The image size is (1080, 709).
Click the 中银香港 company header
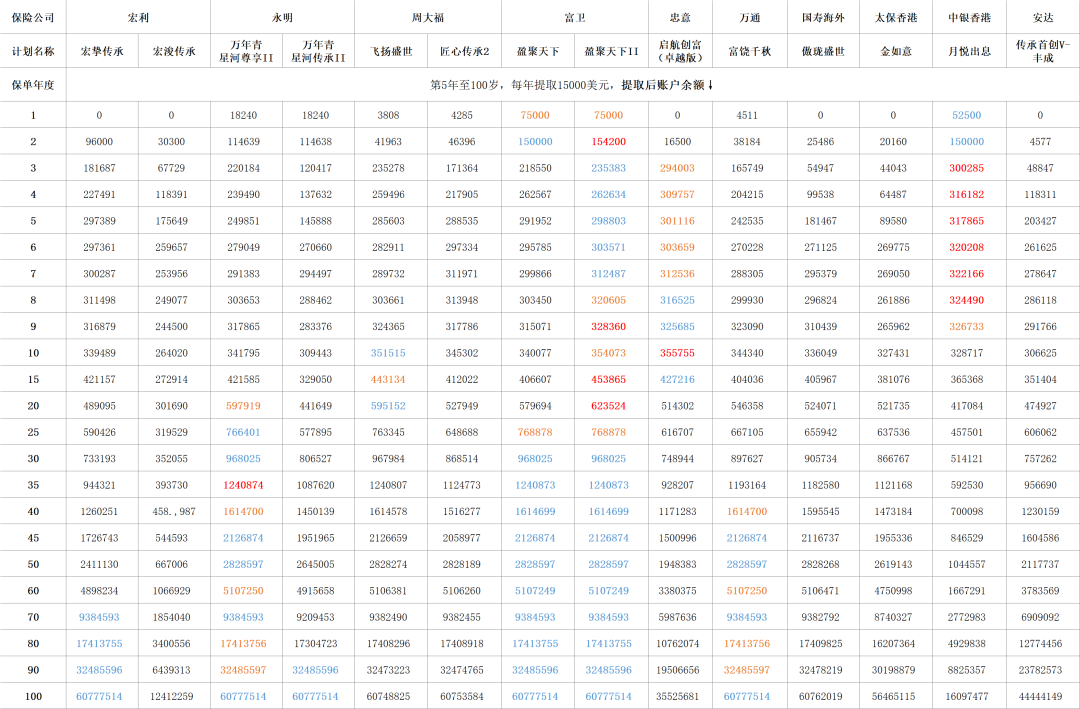967,18
